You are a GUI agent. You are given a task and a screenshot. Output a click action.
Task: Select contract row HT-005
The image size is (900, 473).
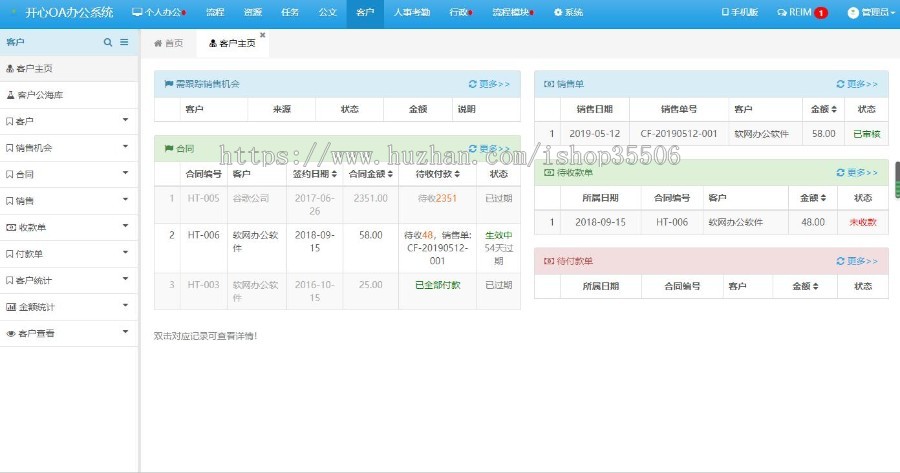pyautogui.click(x=337, y=204)
